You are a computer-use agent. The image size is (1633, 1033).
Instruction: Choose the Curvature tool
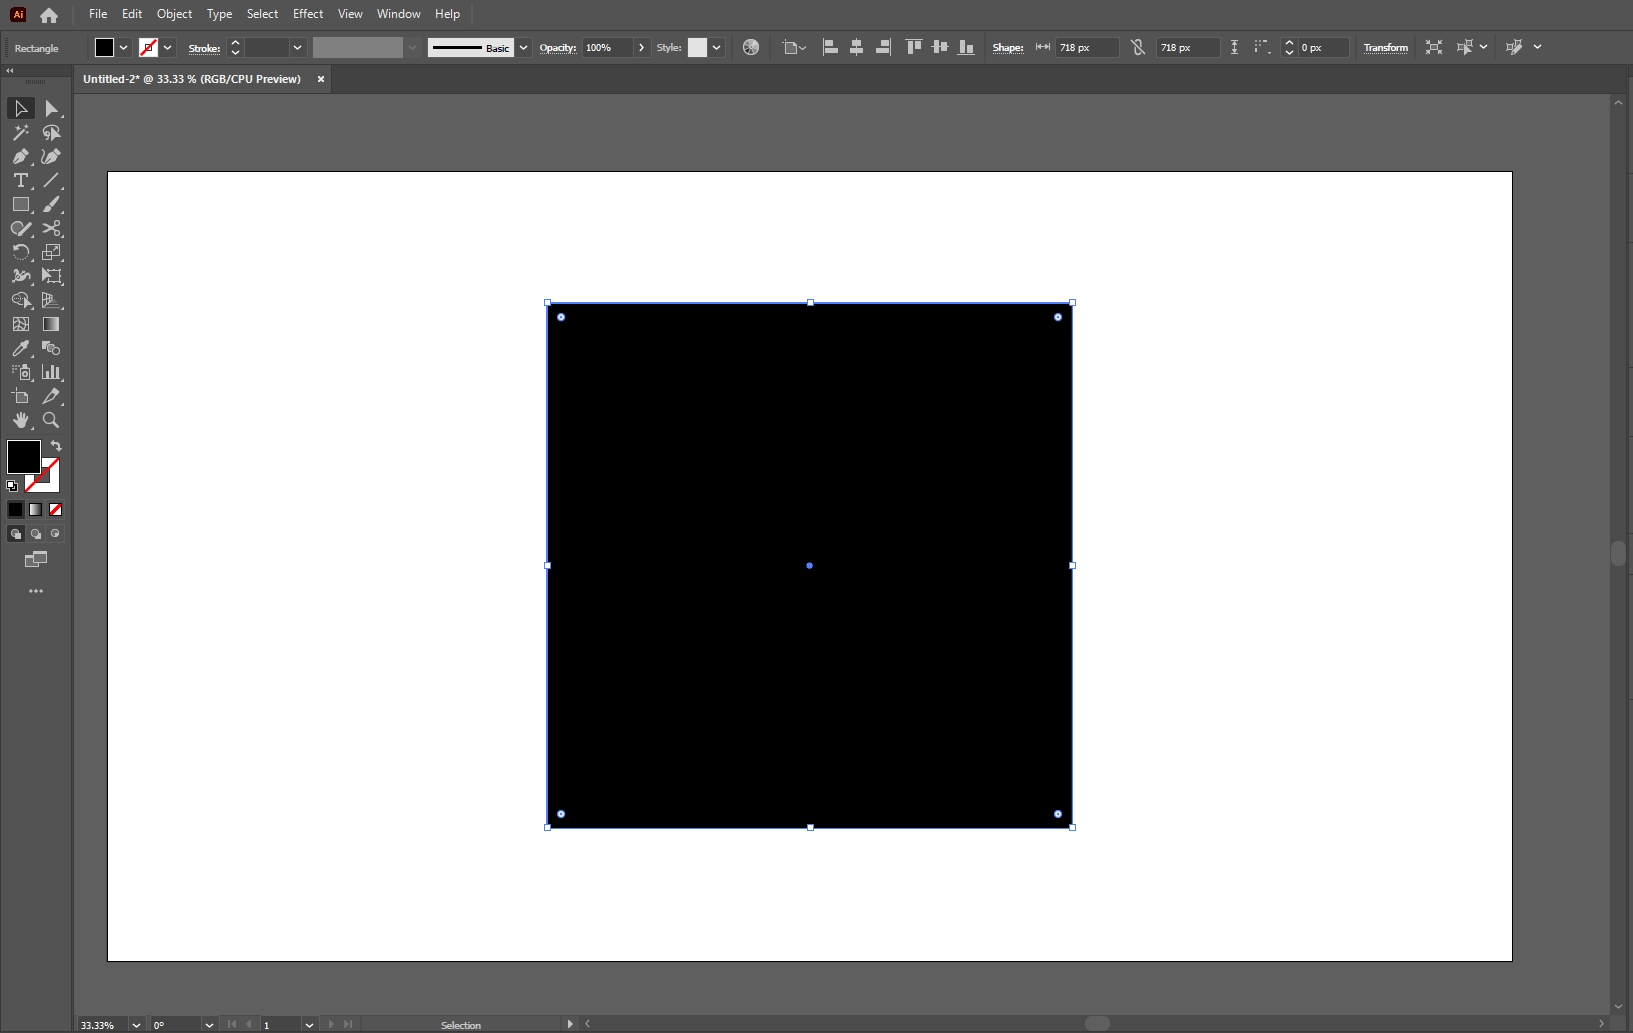click(51, 156)
